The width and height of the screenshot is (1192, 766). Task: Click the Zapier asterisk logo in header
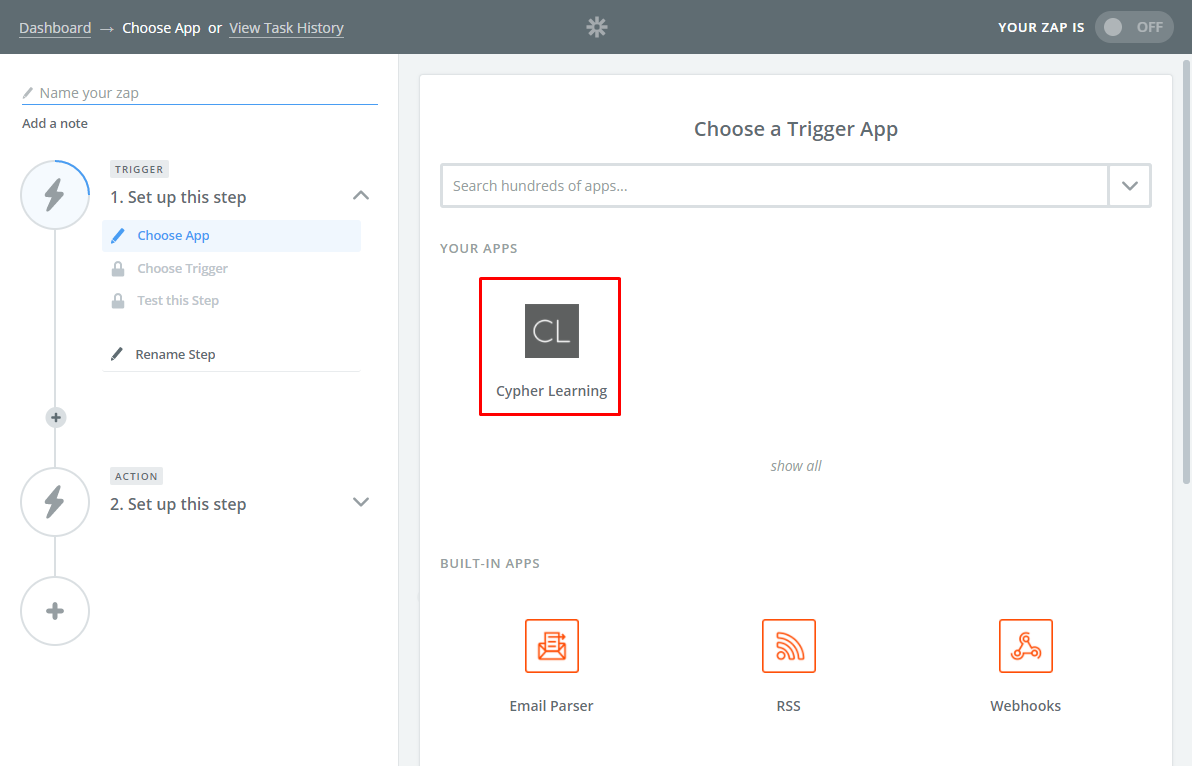(597, 27)
